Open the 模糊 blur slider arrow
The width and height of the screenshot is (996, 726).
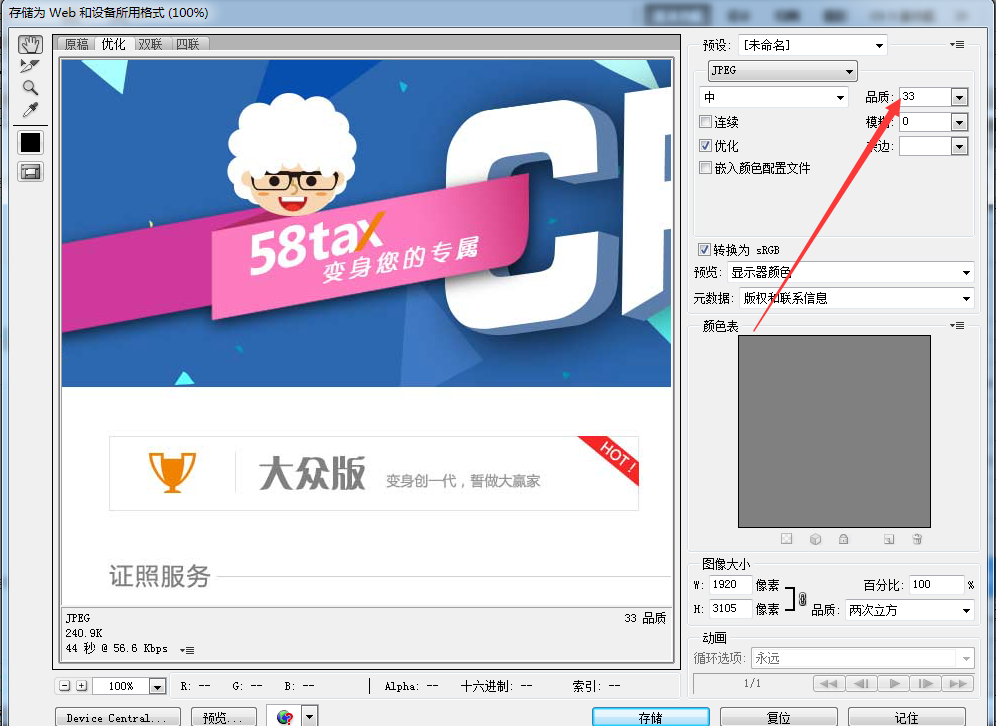[x=959, y=122]
